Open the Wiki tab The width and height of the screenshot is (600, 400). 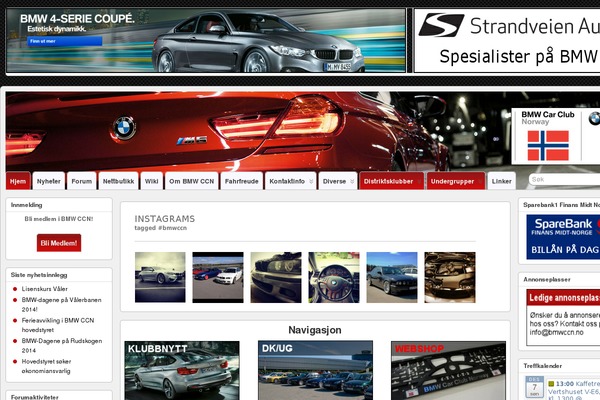(x=152, y=181)
